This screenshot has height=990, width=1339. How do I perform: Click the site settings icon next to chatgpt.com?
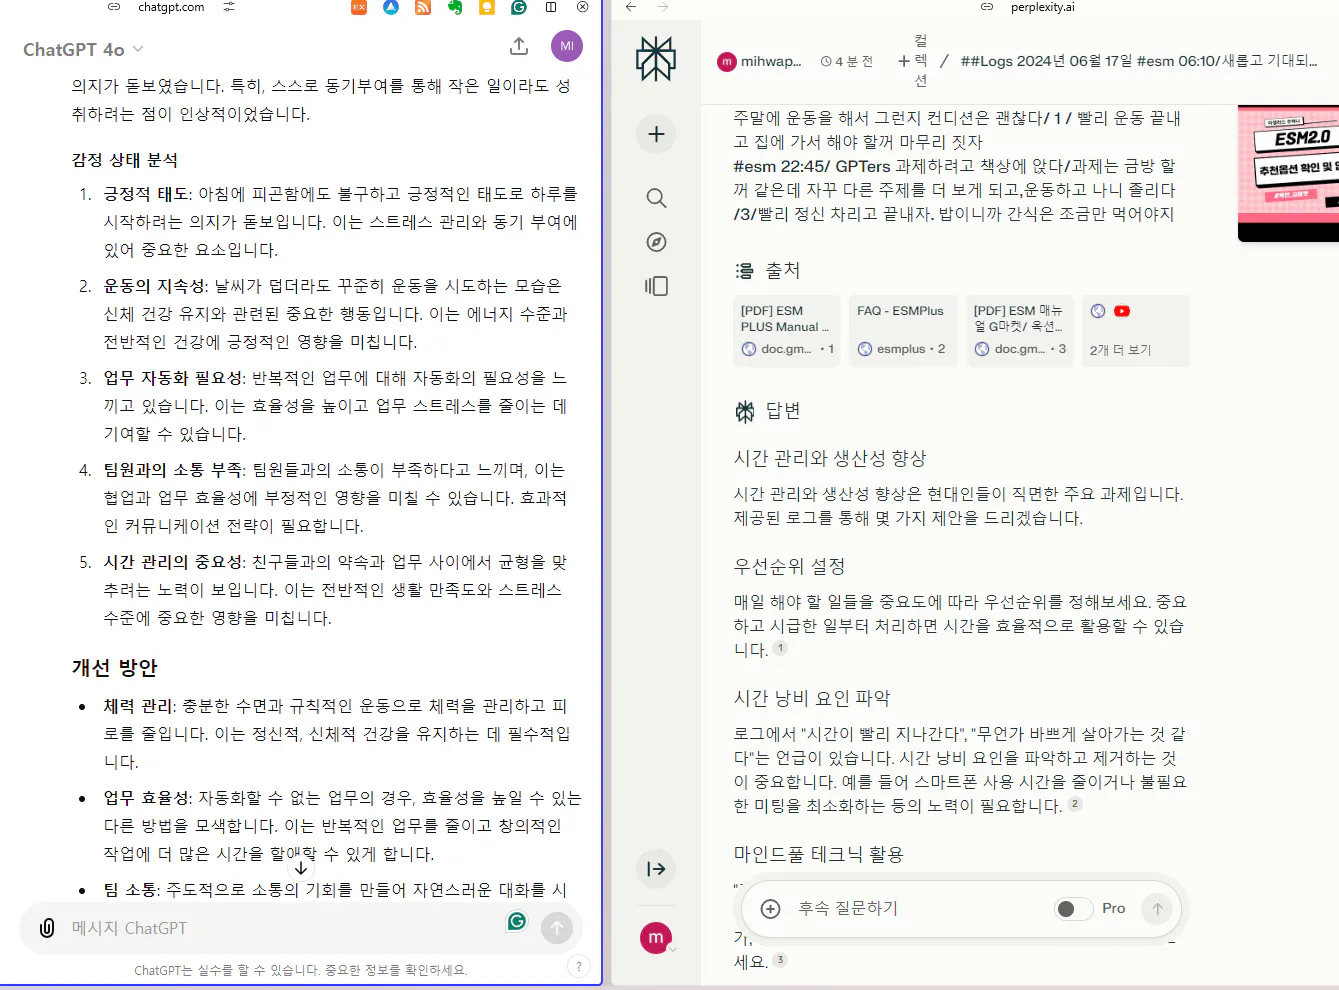tap(229, 7)
